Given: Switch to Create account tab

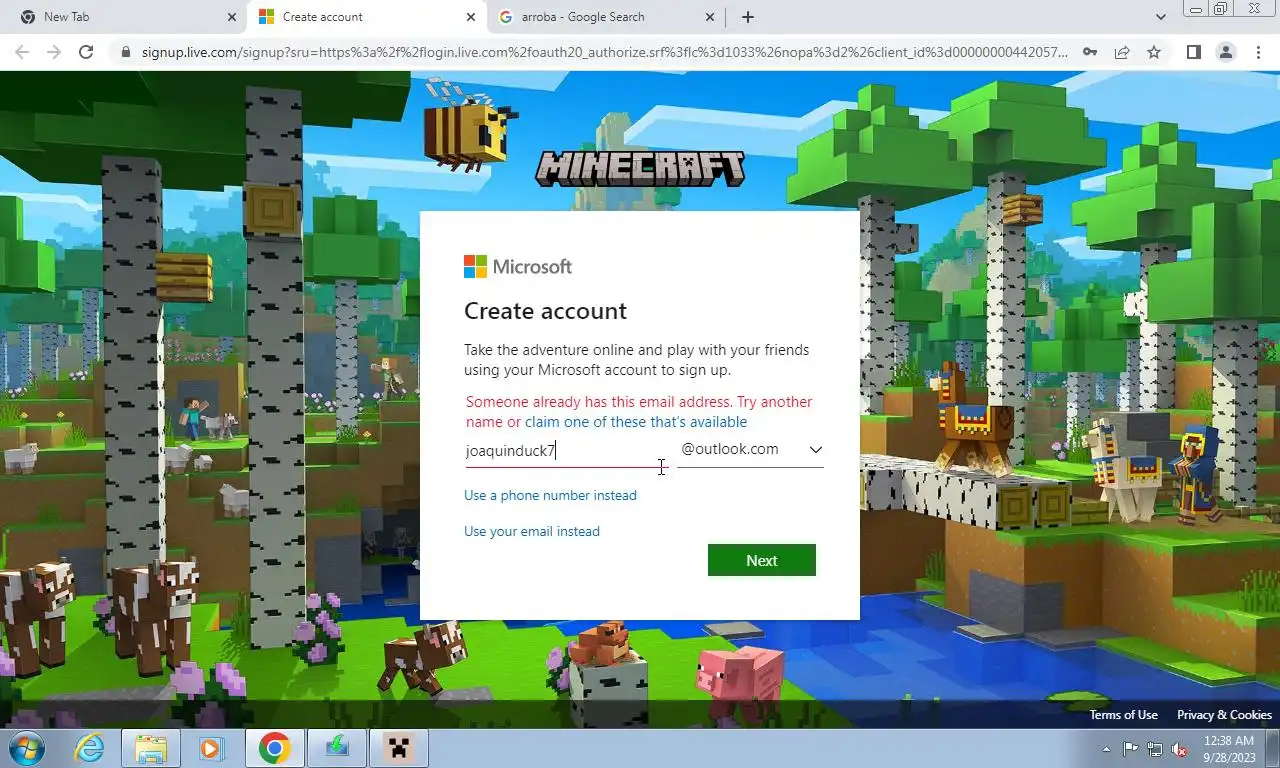Looking at the screenshot, I should pyautogui.click(x=365, y=17).
